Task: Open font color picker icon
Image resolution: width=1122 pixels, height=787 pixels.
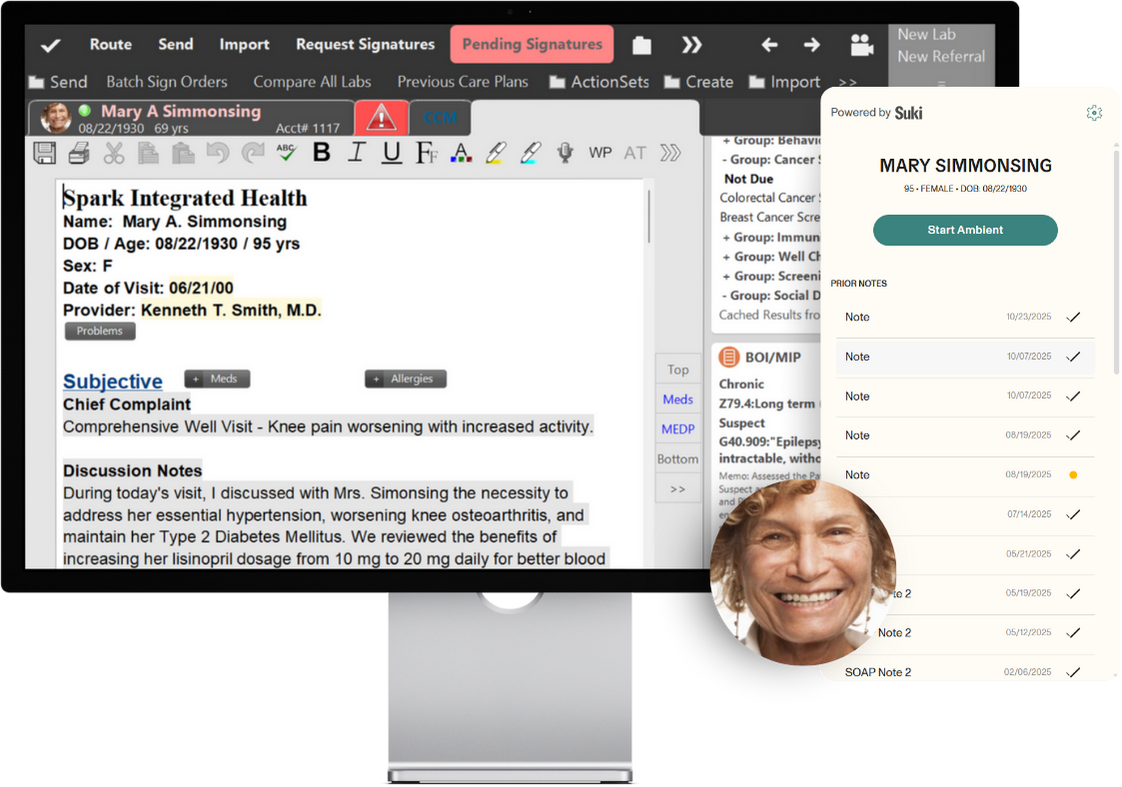Action: pyautogui.click(x=460, y=153)
